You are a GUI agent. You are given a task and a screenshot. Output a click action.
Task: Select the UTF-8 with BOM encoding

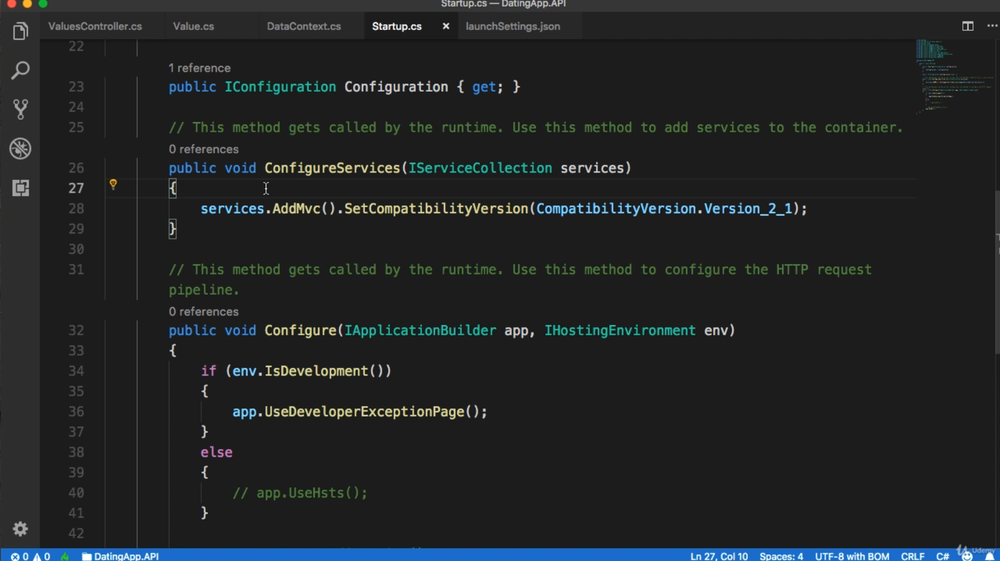tap(851, 555)
